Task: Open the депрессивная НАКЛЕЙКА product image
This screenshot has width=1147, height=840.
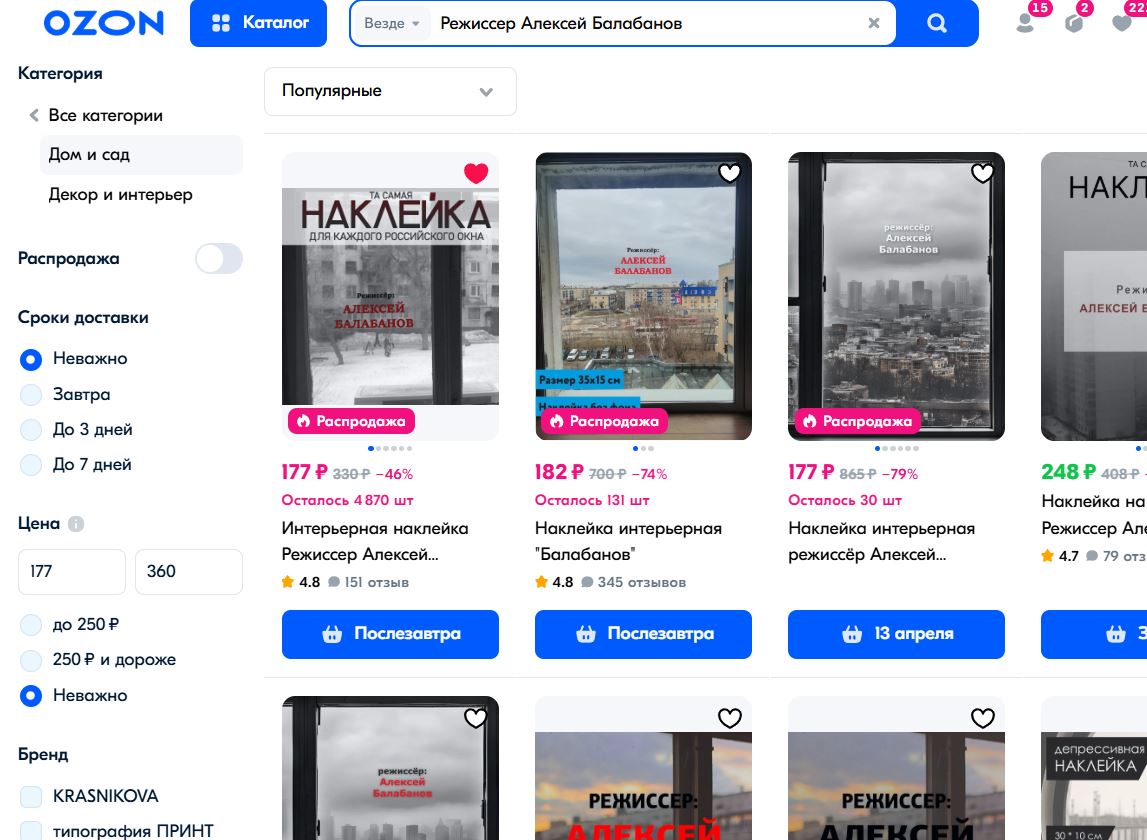Action: point(1094,786)
